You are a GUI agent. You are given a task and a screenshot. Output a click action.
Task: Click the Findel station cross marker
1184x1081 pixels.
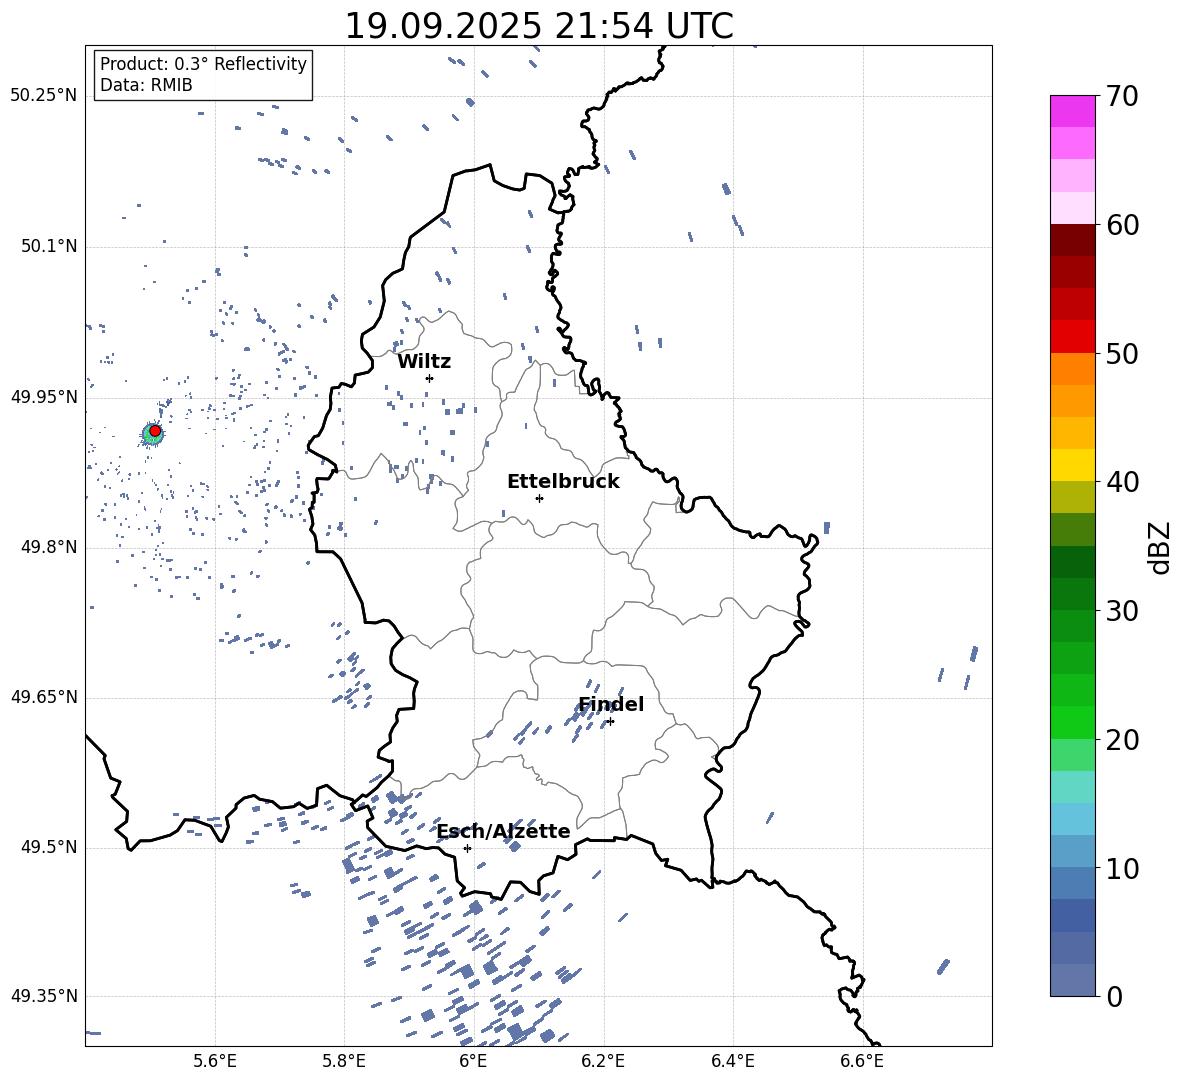click(610, 722)
